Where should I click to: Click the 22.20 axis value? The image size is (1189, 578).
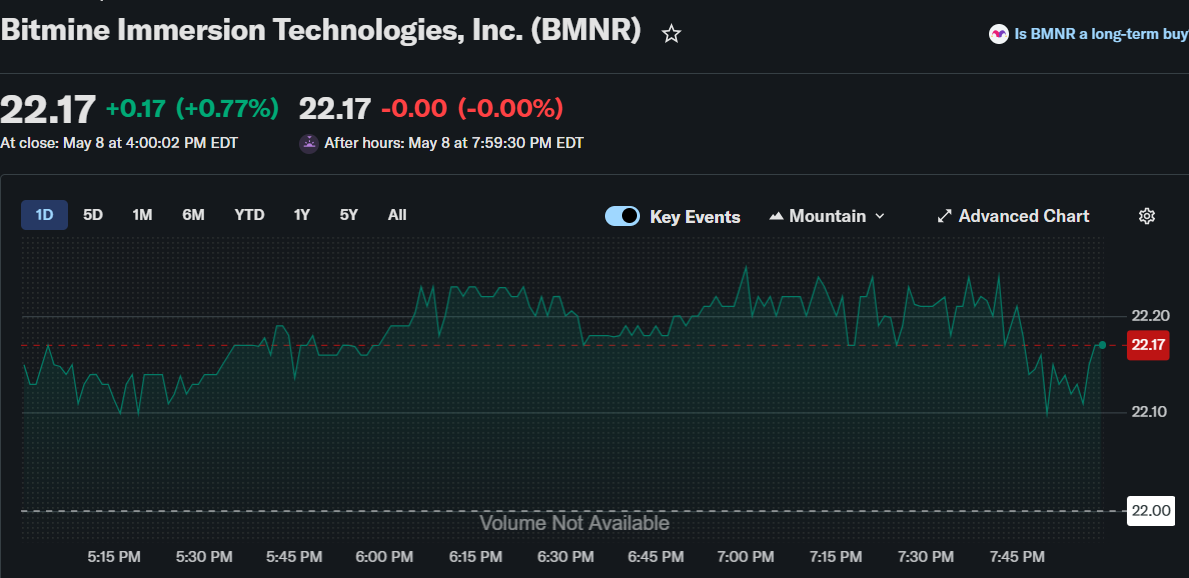(1150, 316)
